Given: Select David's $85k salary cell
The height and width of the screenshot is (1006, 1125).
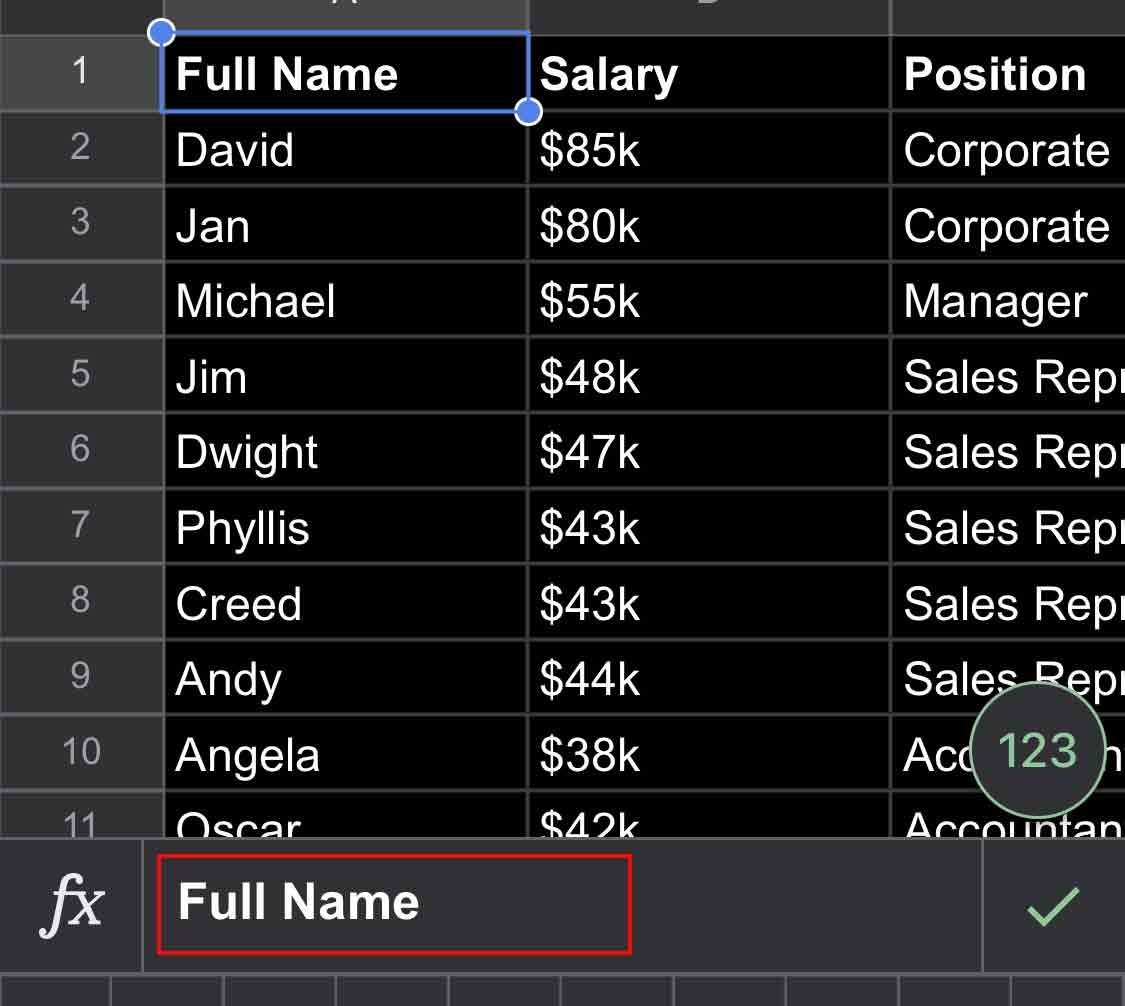Looking at the screenshot, I should (x=708, y=150).
